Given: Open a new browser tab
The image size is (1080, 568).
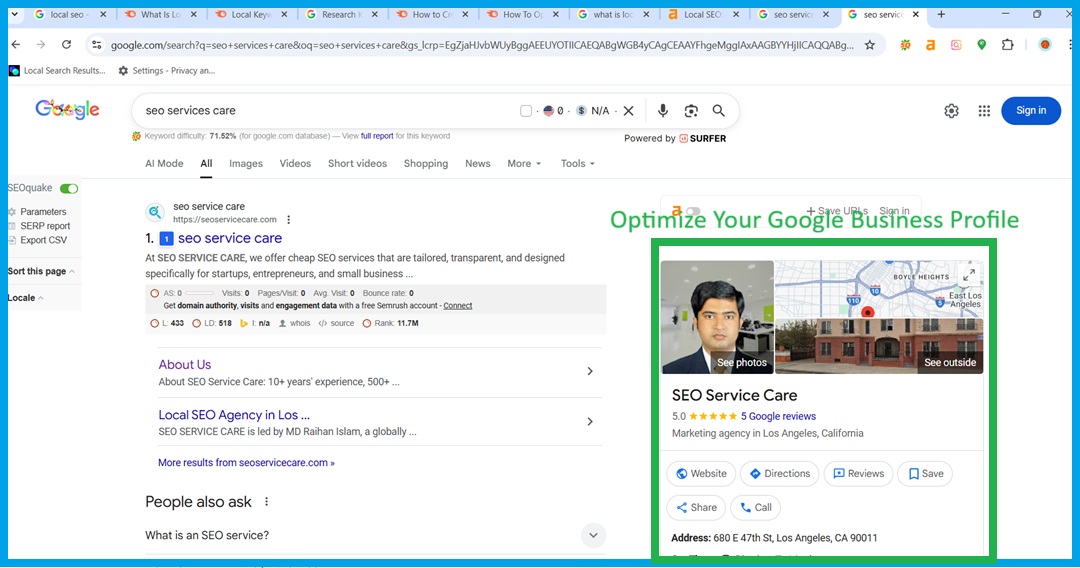Looking at the screenshot, I should 941,14.
